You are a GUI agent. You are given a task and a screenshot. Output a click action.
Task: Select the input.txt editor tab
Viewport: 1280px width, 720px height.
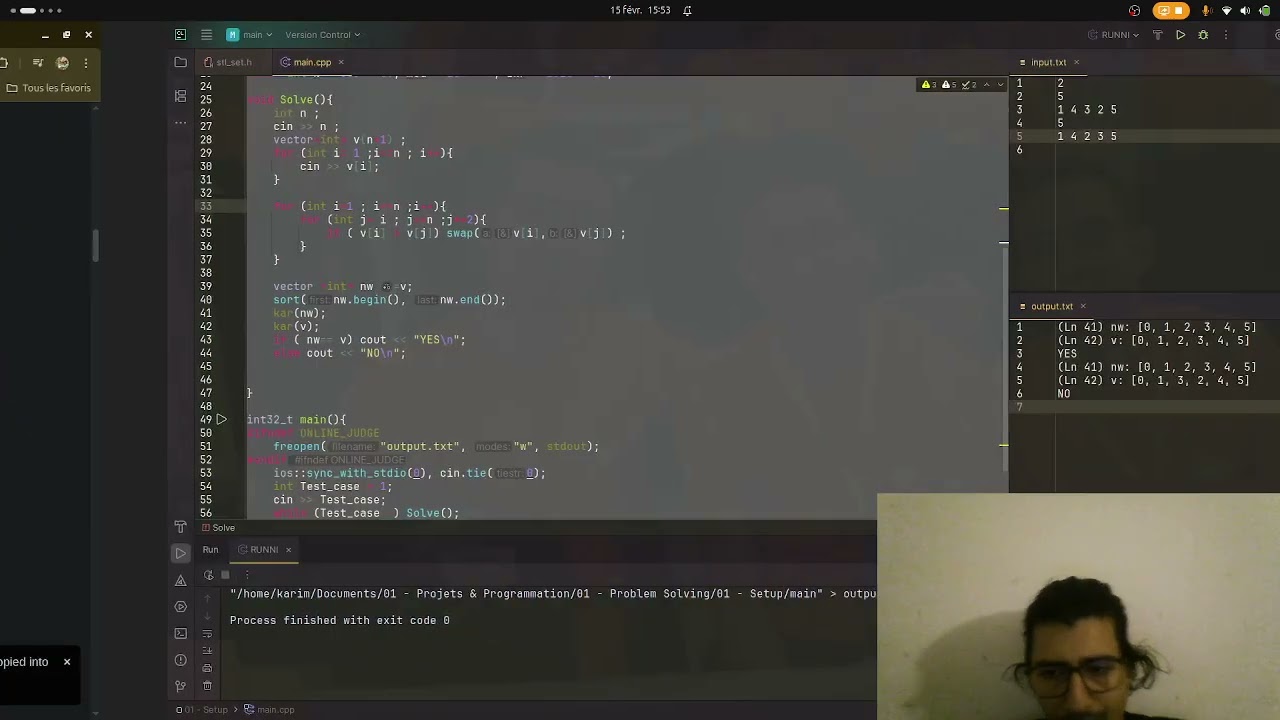(x=1048, y=62)
